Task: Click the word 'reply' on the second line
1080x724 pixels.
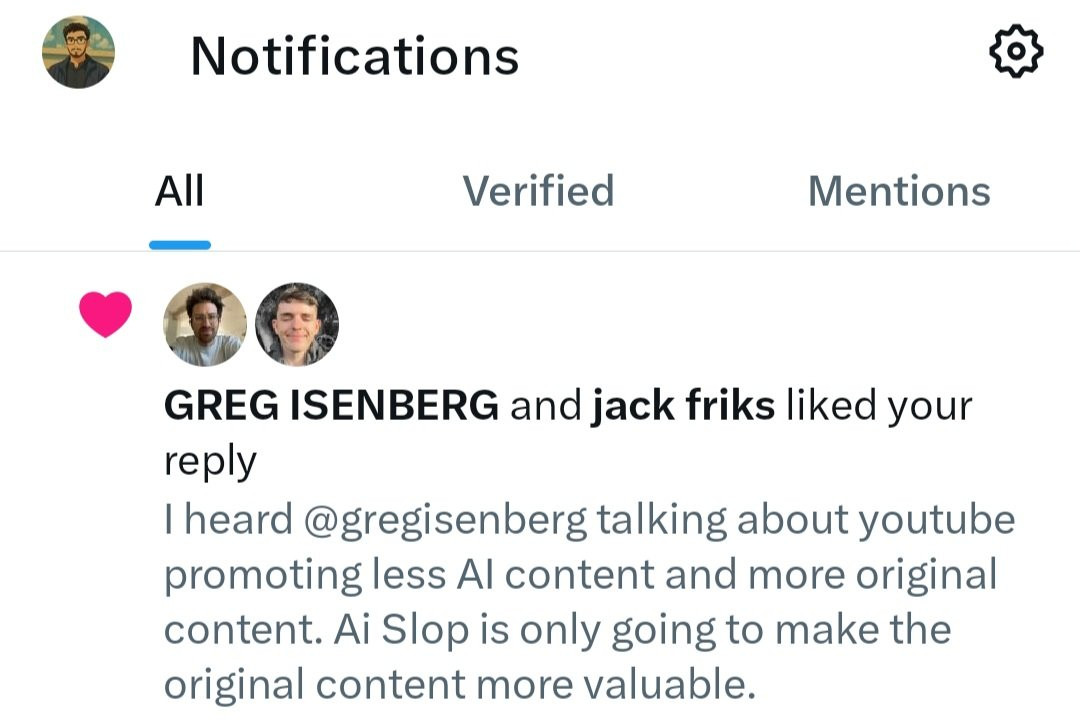Action: pos(210,461)
